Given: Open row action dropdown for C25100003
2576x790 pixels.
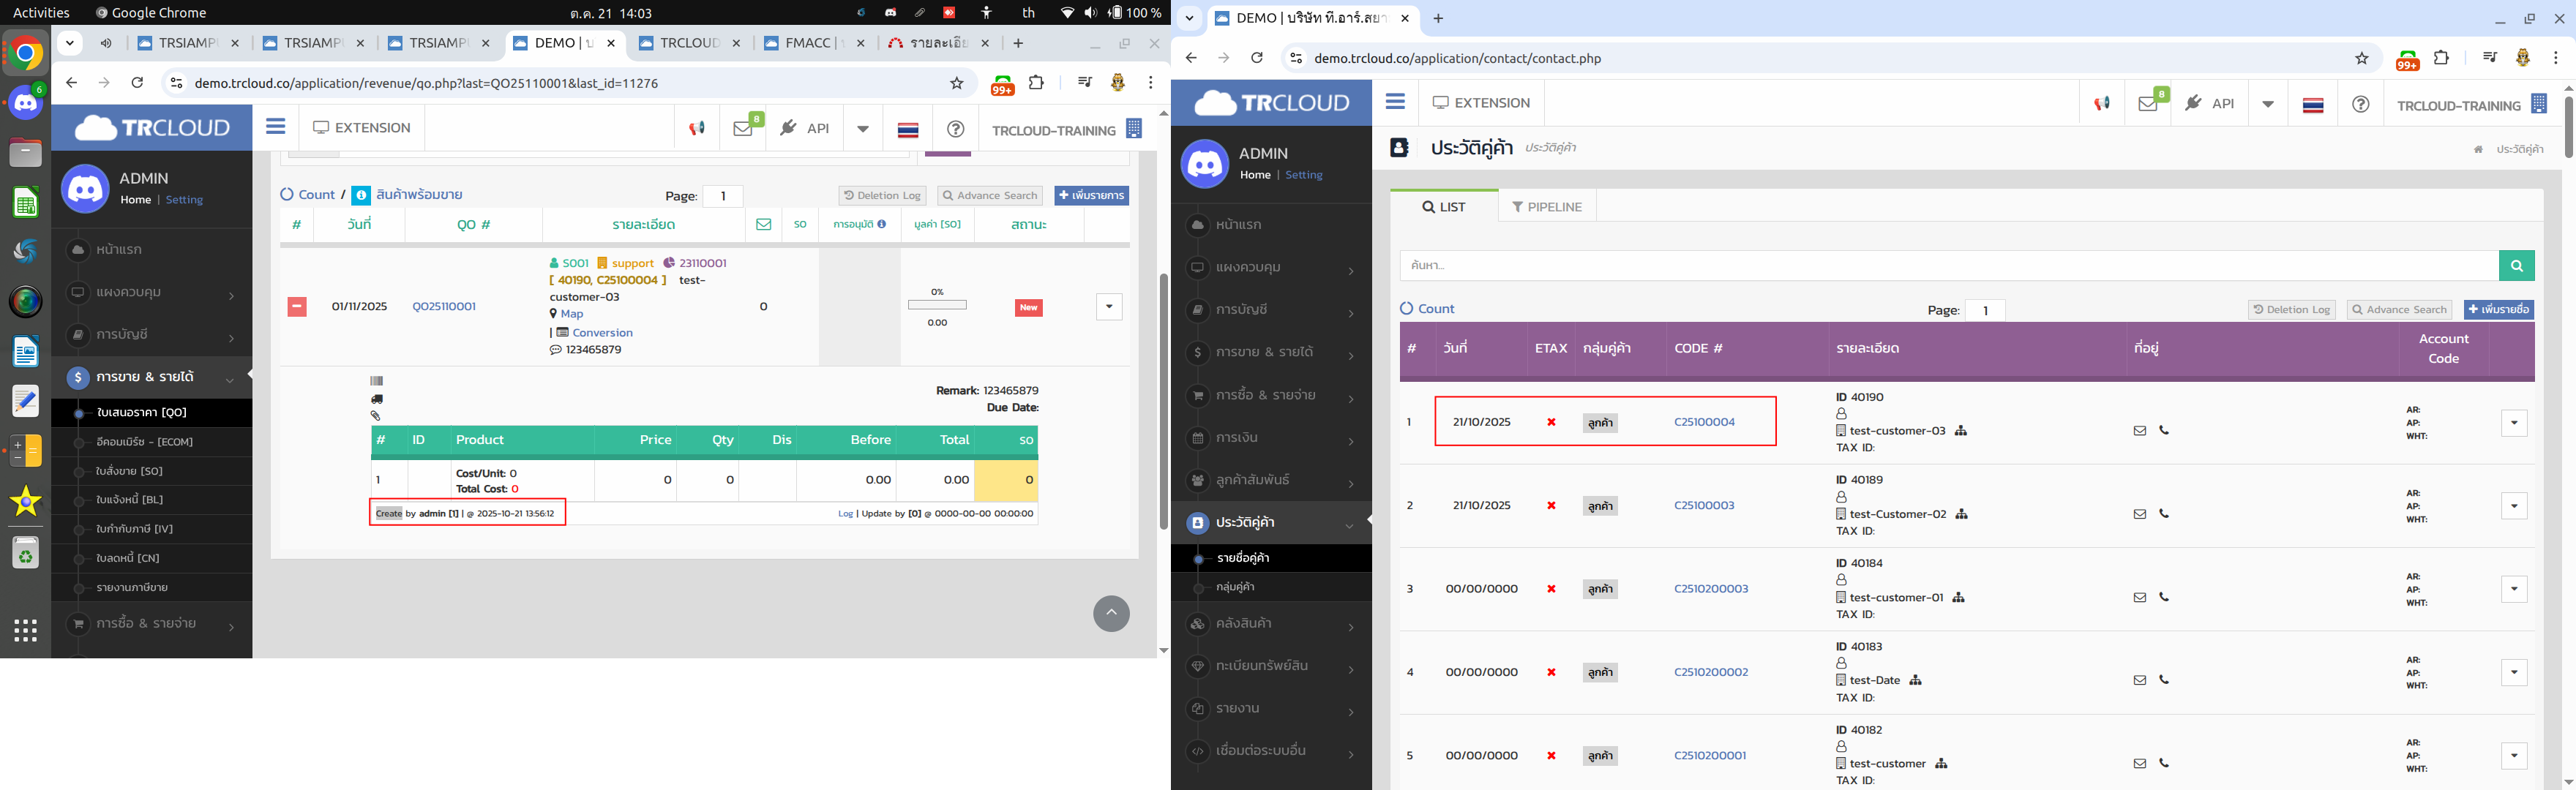Looking at the screenshot, I should click(2513, 506).
